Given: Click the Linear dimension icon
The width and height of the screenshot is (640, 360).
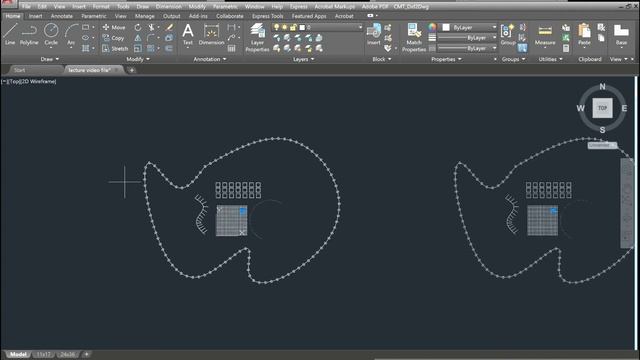Looking at the screenshot, I should 231,27.
